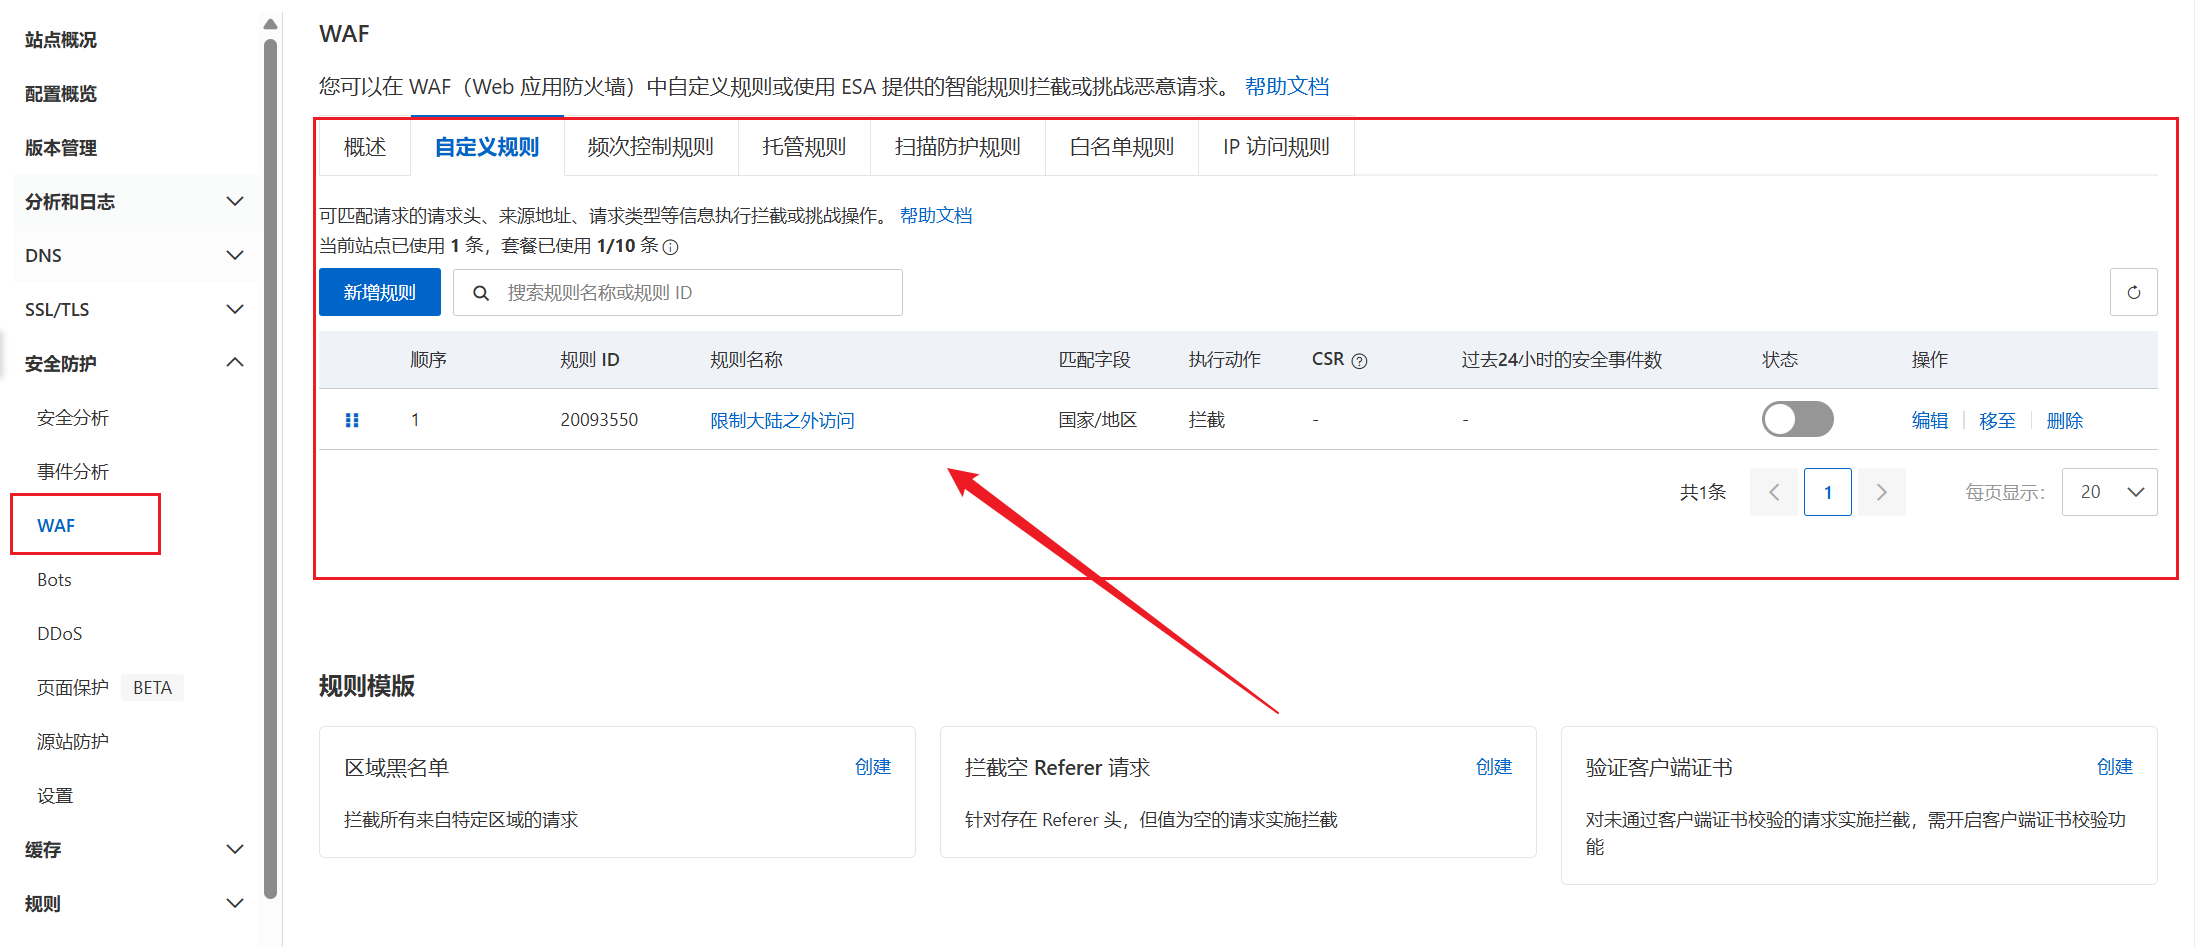Click the search magnifier icon in the rule search box
Viewport: 2198px width, 947px height.
pos(481,293)
